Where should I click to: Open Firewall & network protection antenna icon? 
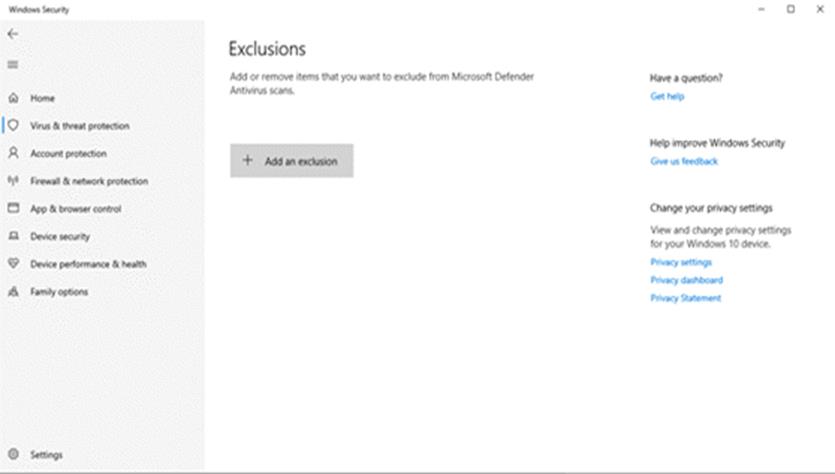13,181
